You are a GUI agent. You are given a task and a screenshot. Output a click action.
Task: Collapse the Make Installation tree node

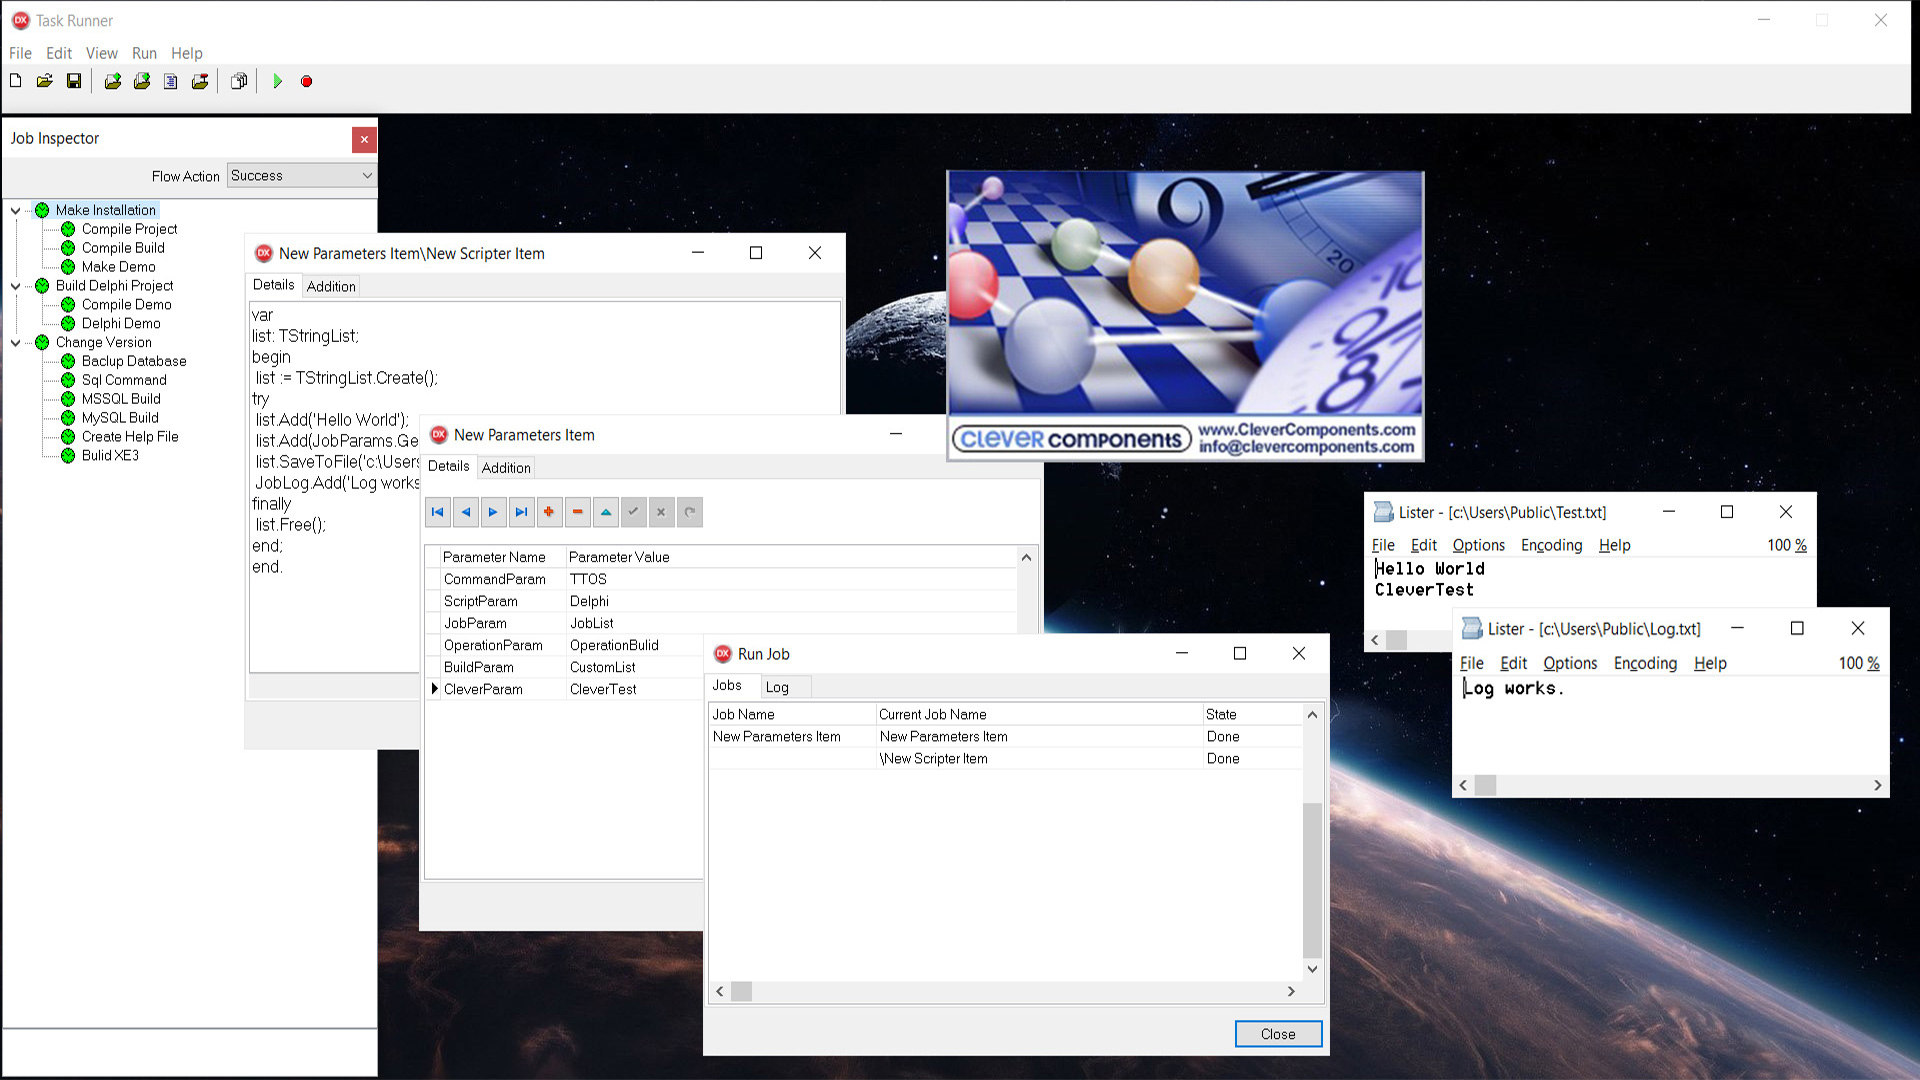point(16,211)
